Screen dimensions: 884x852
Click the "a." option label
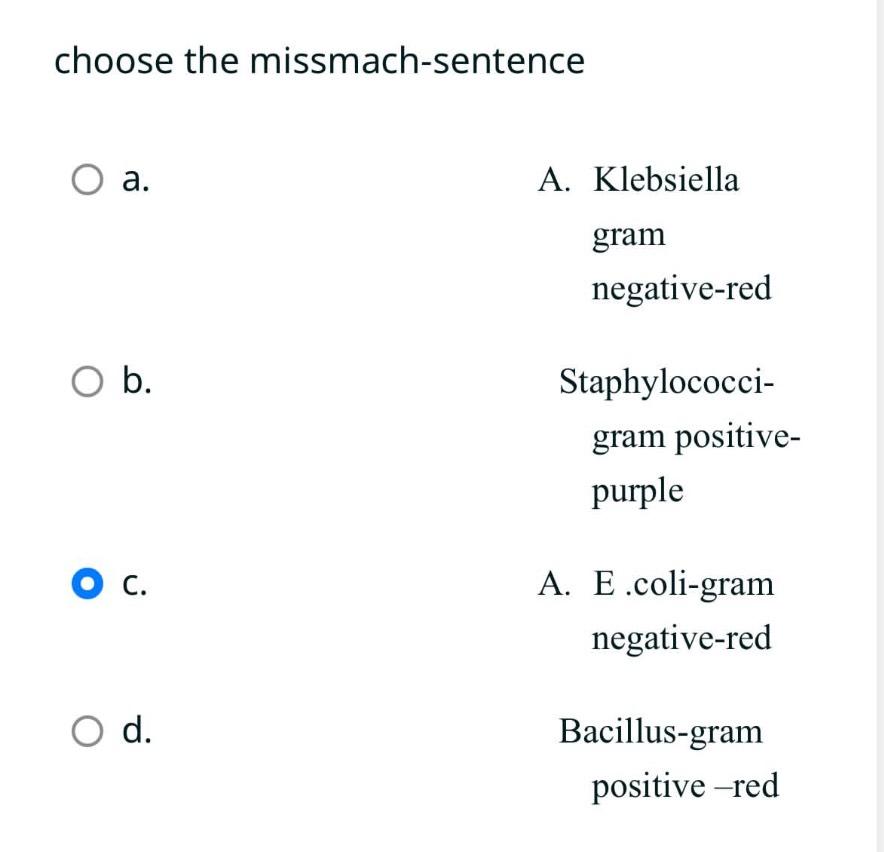click(136, 180)
